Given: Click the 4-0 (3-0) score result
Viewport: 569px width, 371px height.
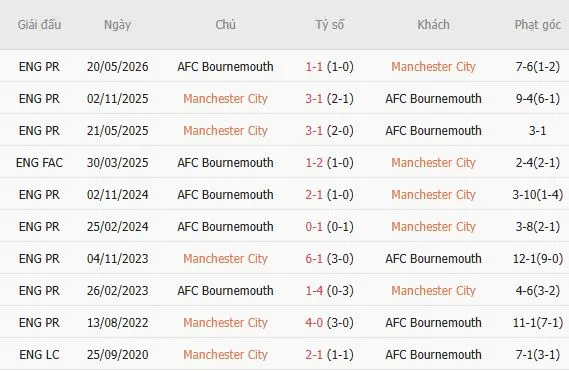Looking at the screenshot, I should pos(329,322).
